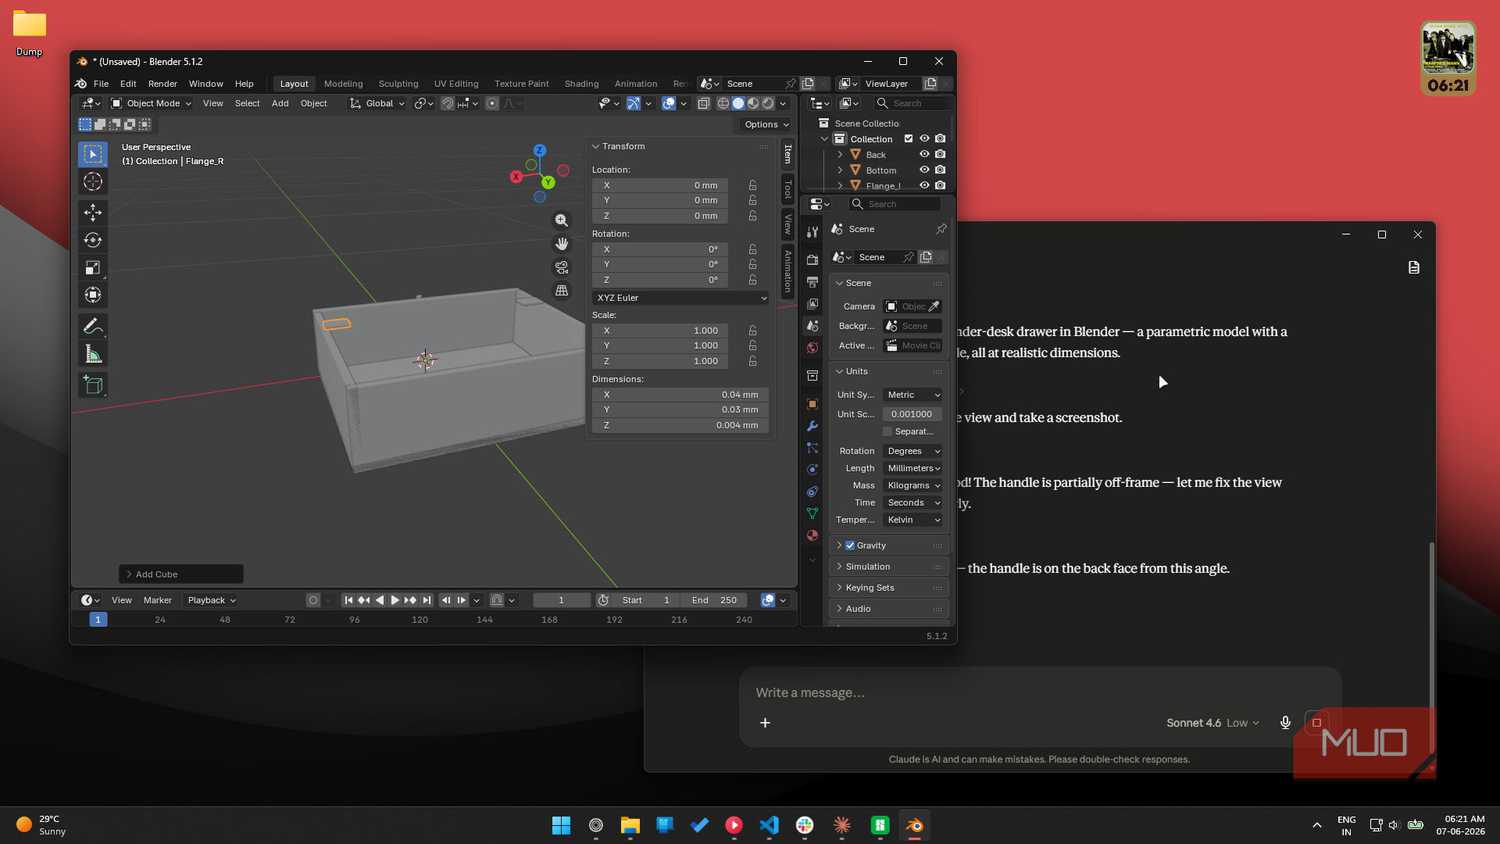The image size is (1500, 844).
Task: Enable proportional editing toggle
Action: 492,103
